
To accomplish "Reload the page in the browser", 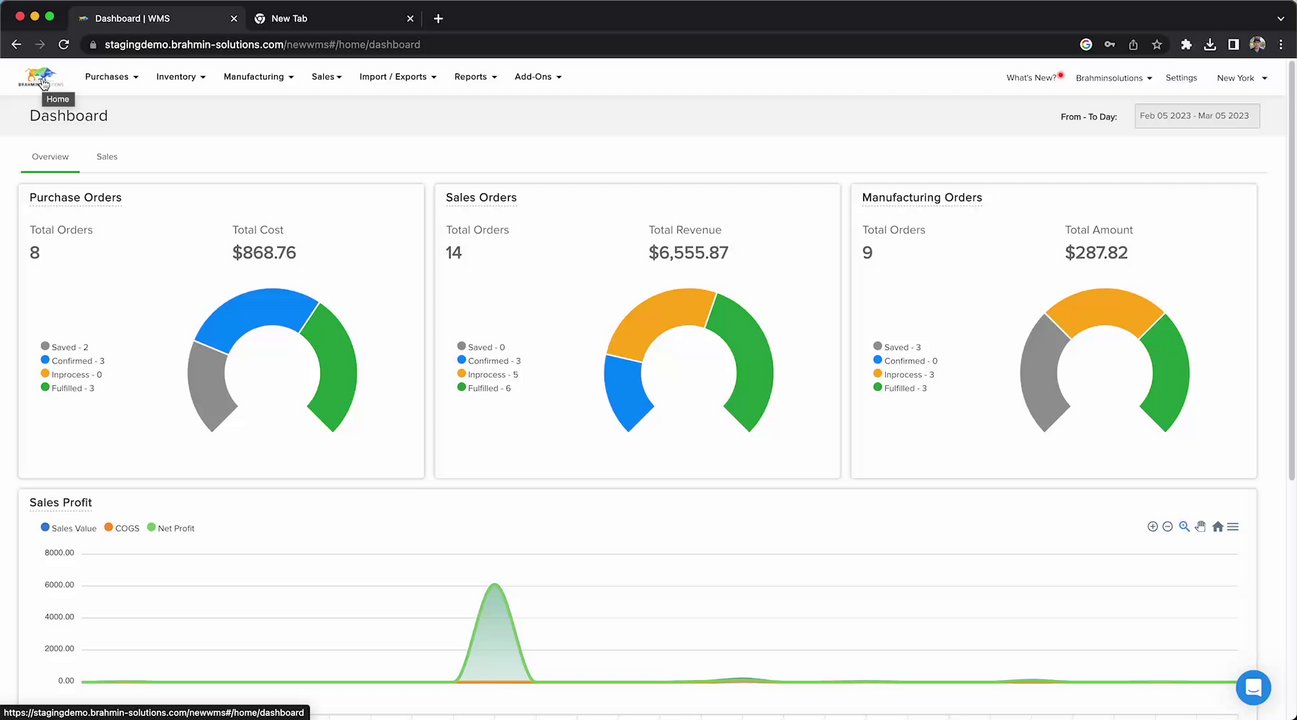I will tap(64, 45).
